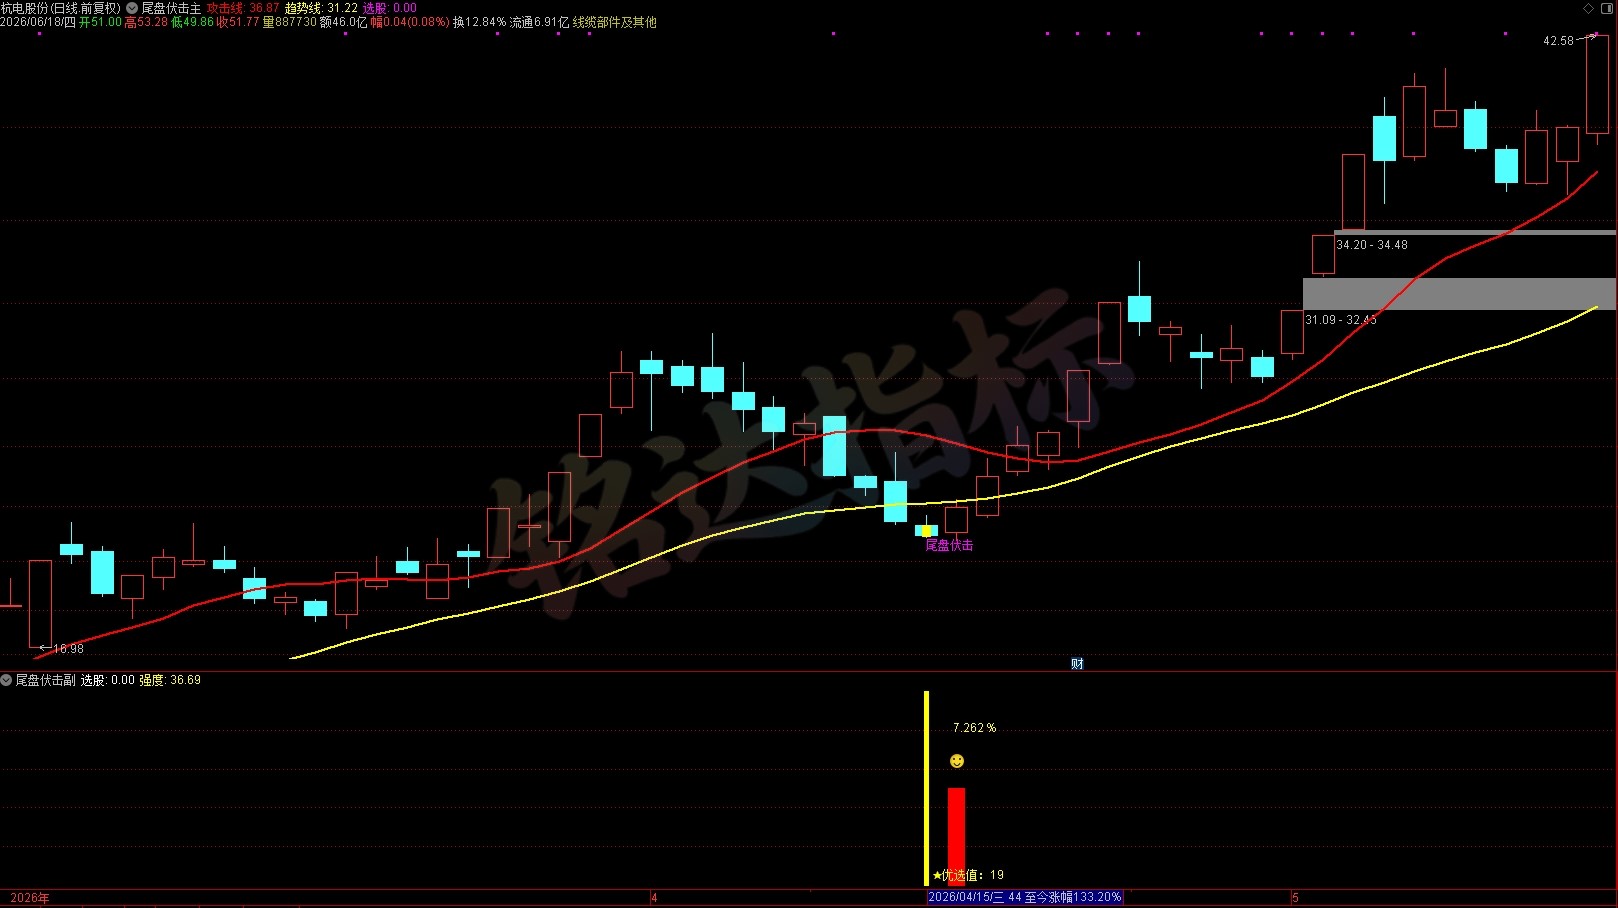Toggle the side panel layout icon
1618x908 pixels.
(1609, 8)
